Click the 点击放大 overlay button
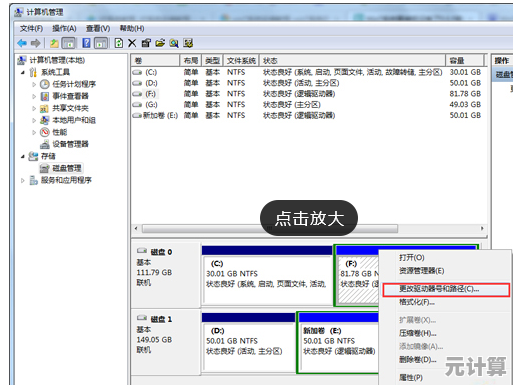 309,219
